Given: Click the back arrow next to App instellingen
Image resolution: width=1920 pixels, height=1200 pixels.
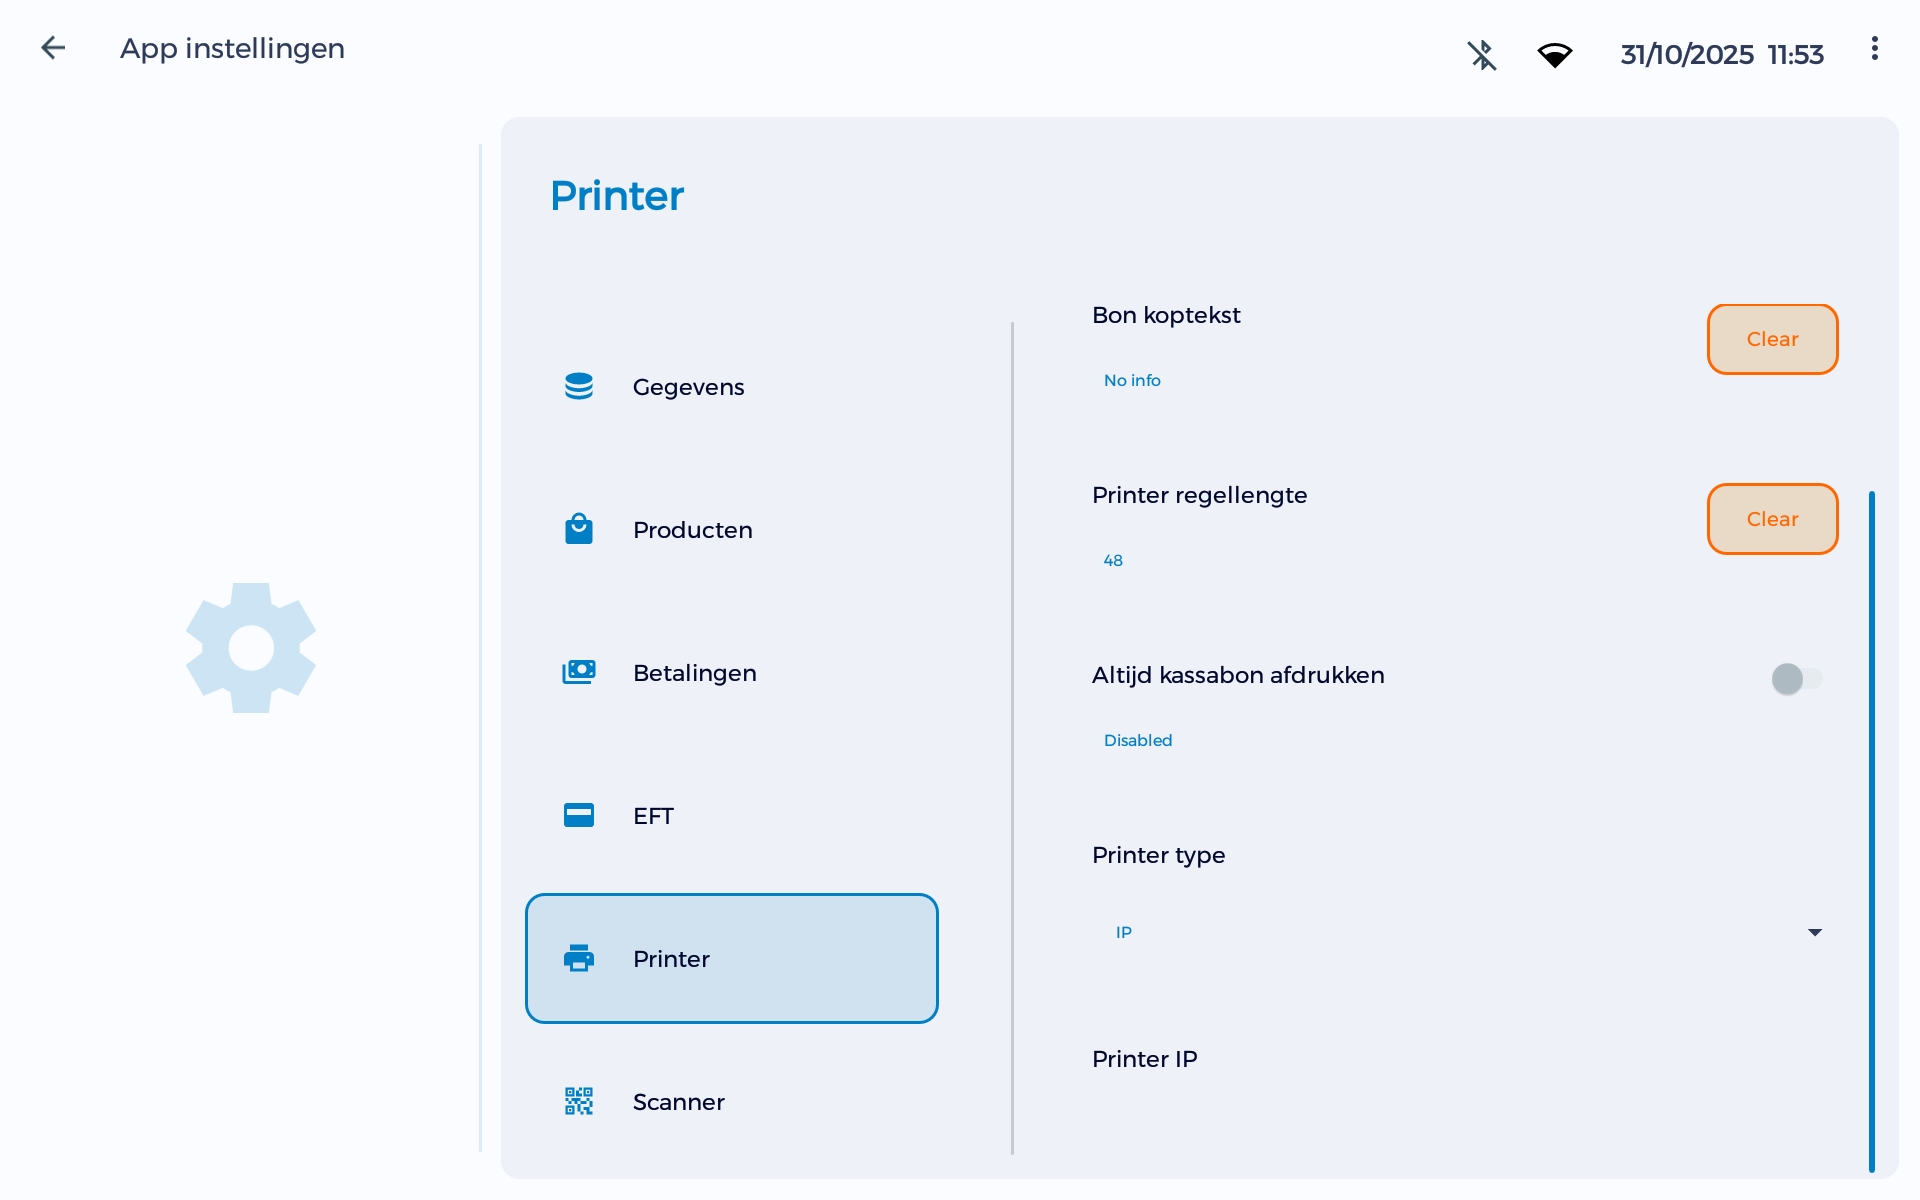Looking at the screenshot, I should click(x=52, y=47).
